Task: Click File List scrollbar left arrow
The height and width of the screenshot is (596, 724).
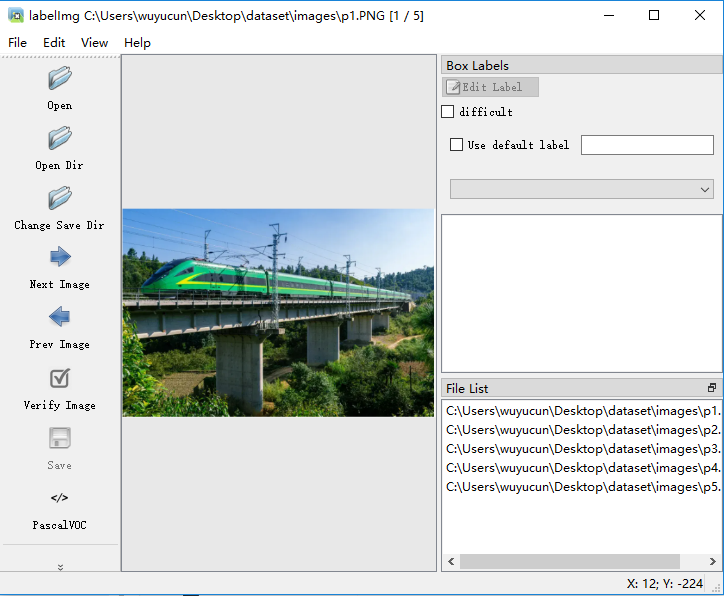Action: tap(451, 561)
